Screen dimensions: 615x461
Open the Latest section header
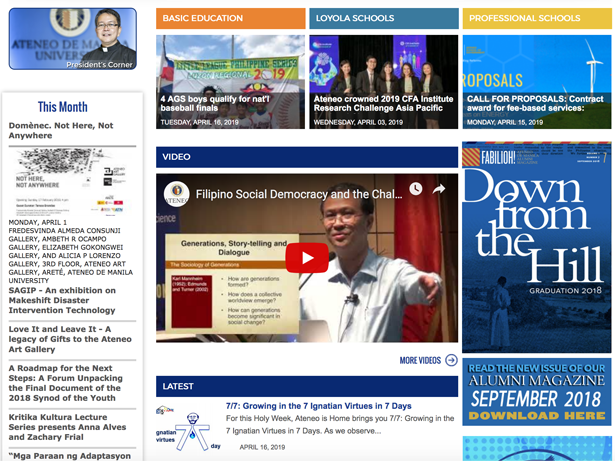[x=307, y=386]
